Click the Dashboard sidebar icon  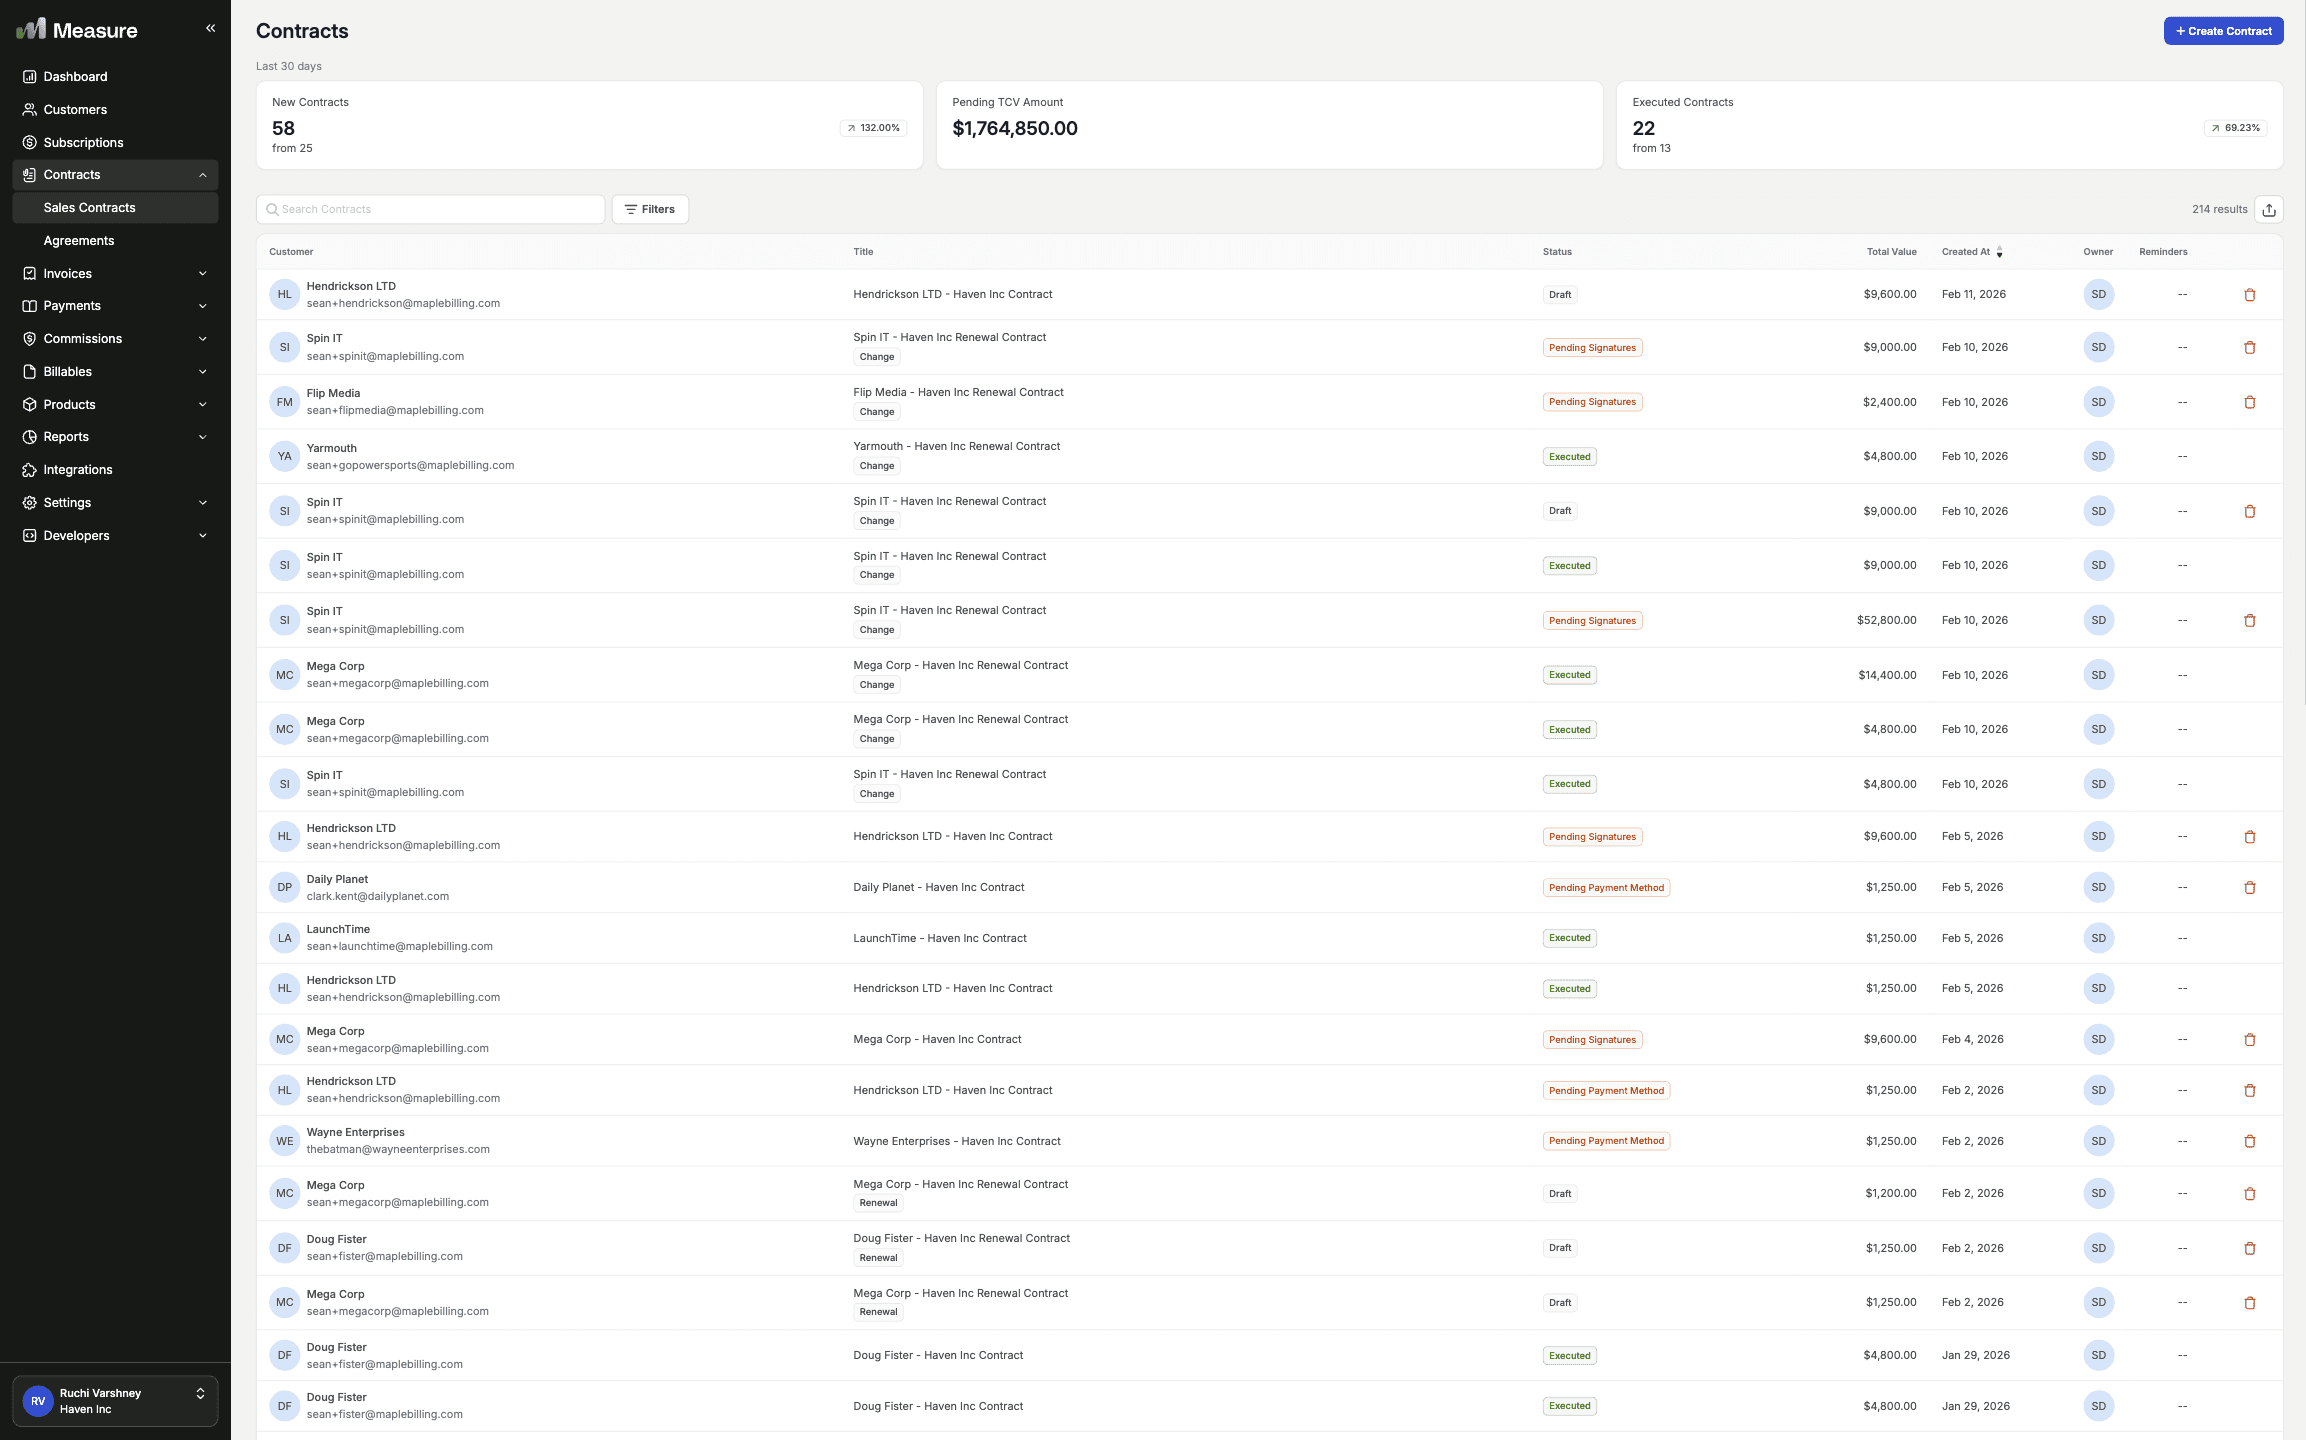click(29, 77)
